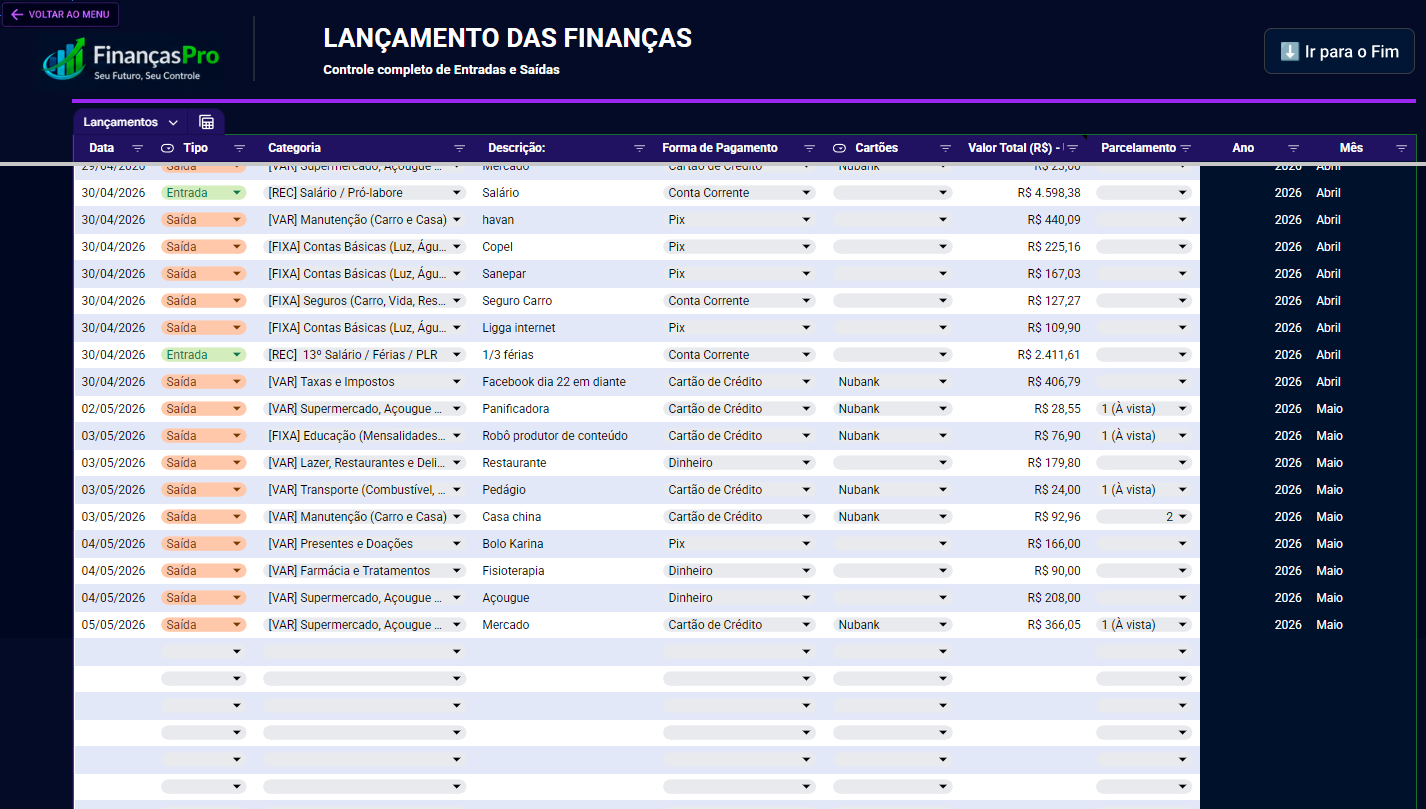
Task: Open the Valor Total column filter icon
Action: [1073, 148]
